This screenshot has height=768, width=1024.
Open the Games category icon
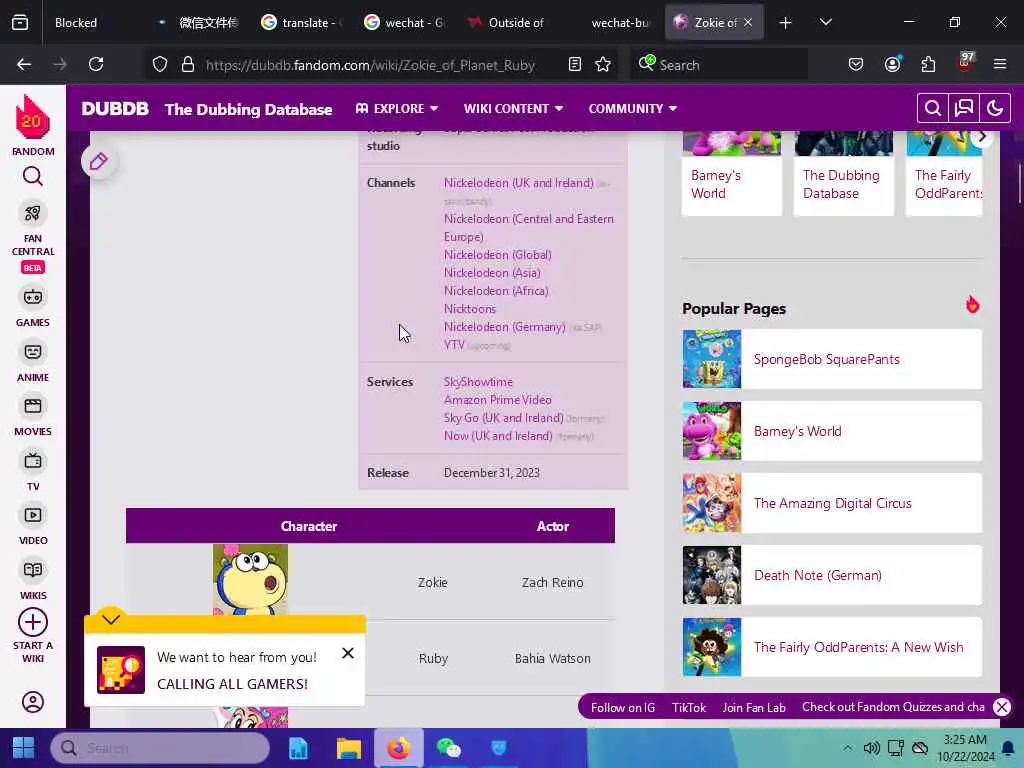[x=33, y=297]
